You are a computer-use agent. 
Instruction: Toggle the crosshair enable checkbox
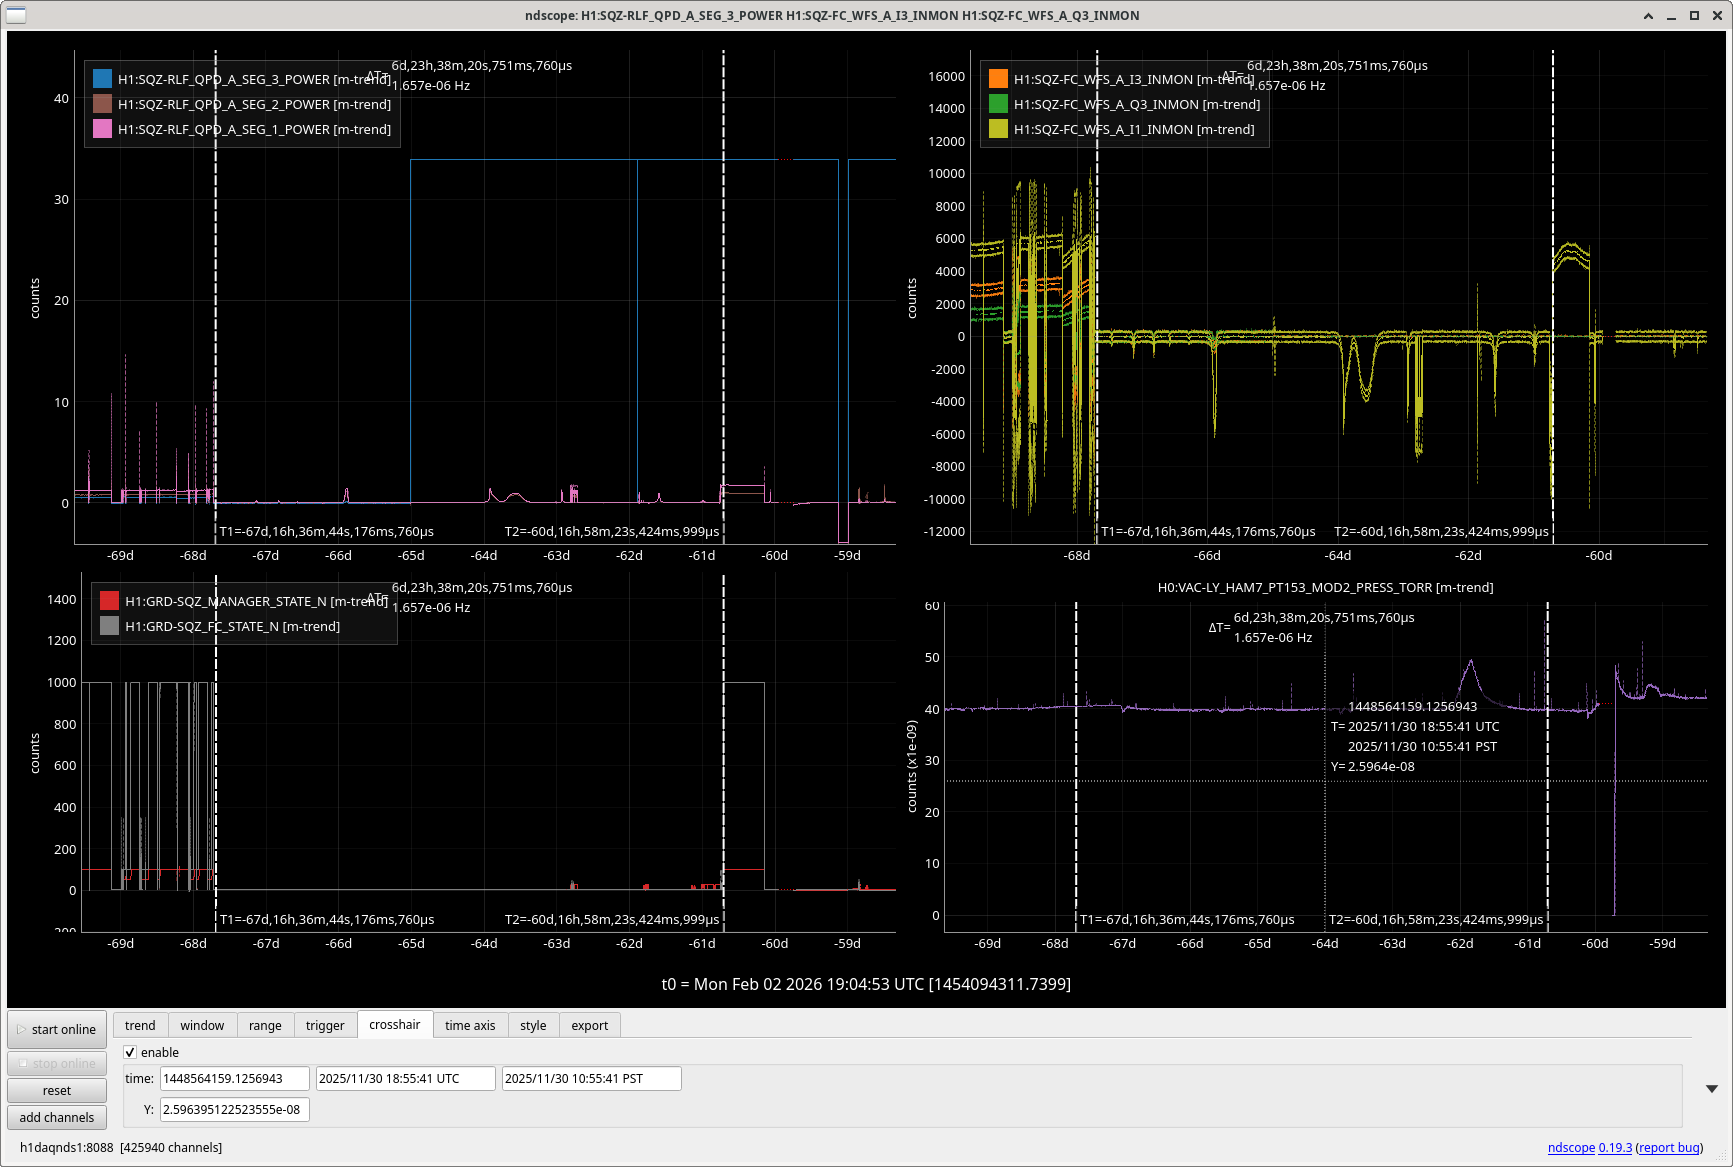[x=130, y=1052]
